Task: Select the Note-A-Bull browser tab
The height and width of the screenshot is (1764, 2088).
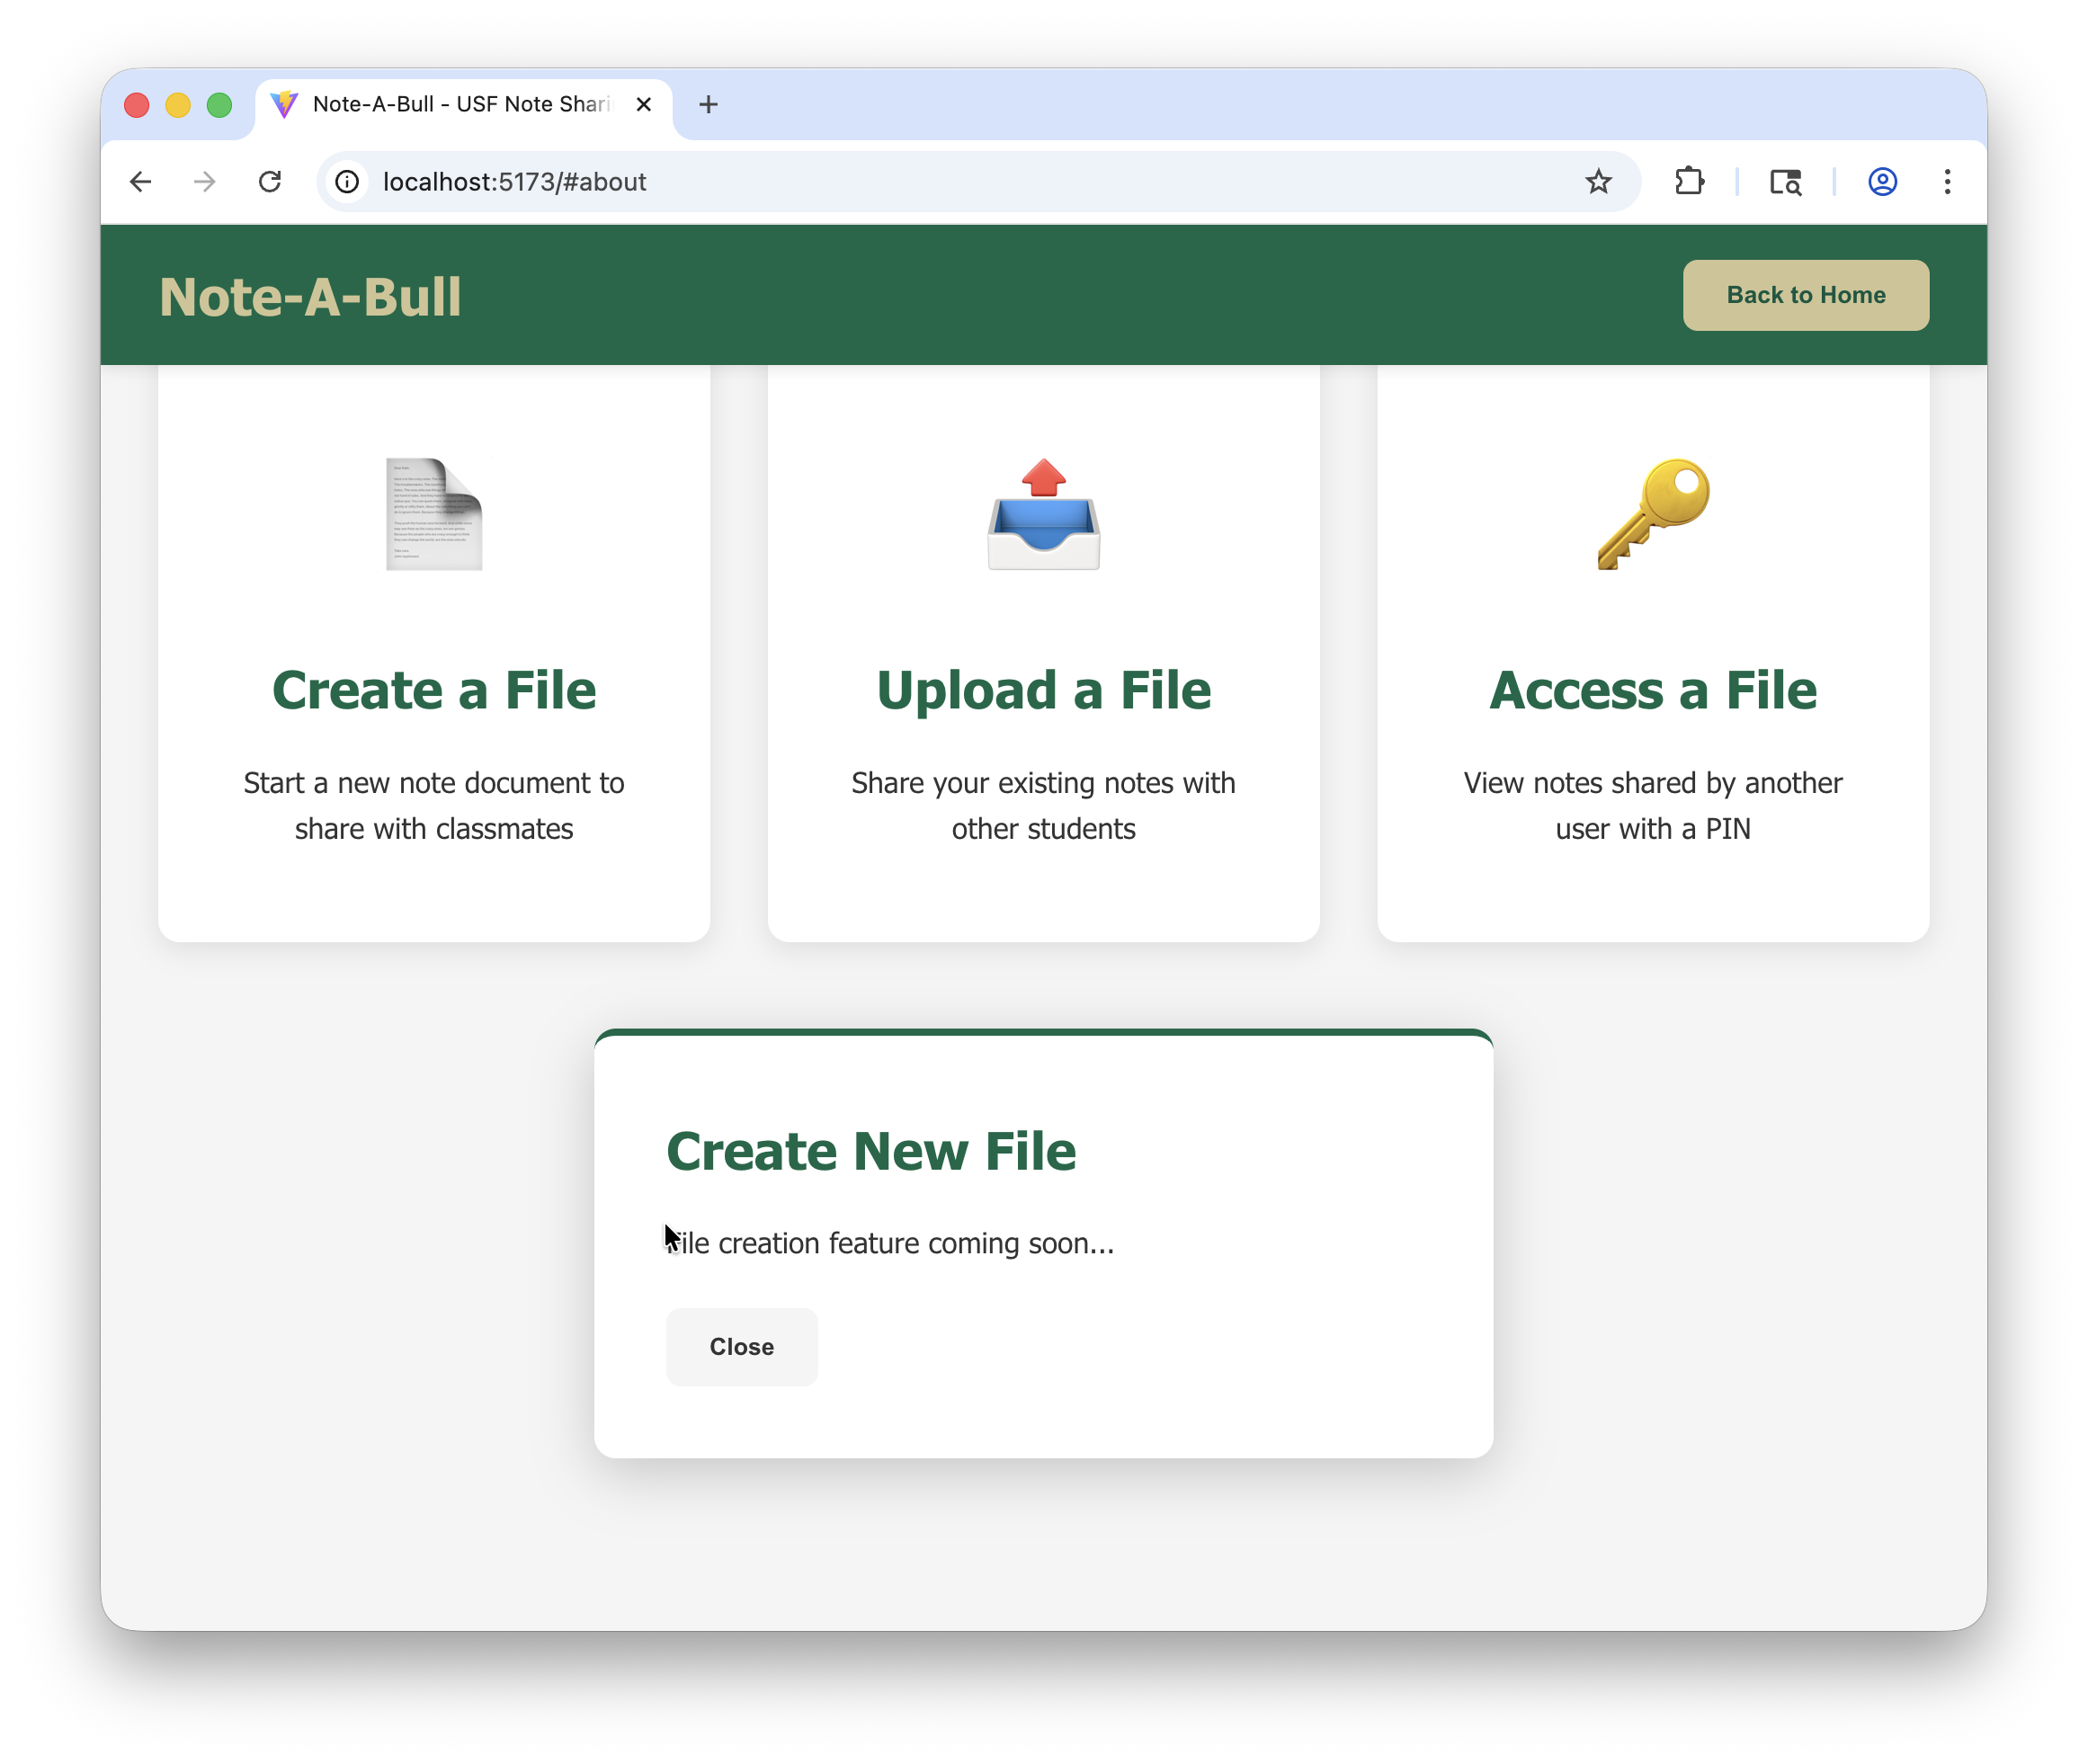Action: pyautogui.click(x=460, y=104)
